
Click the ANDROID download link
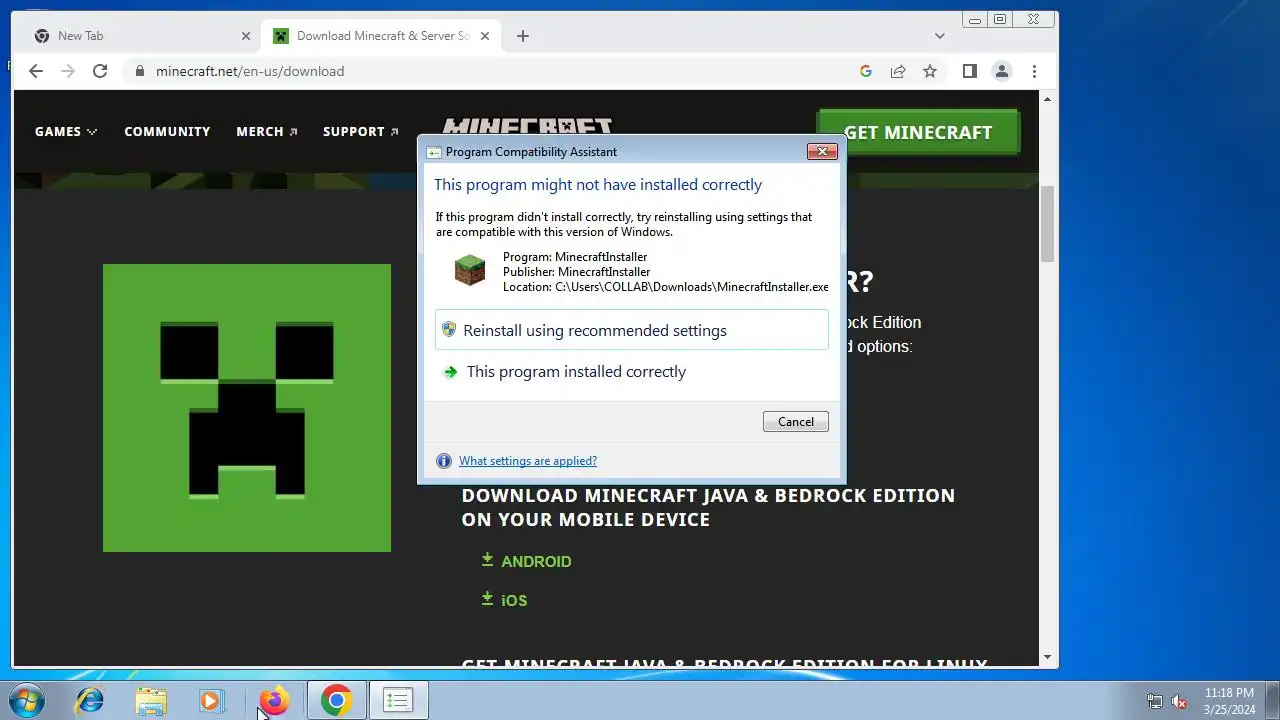tap(536, 562)
